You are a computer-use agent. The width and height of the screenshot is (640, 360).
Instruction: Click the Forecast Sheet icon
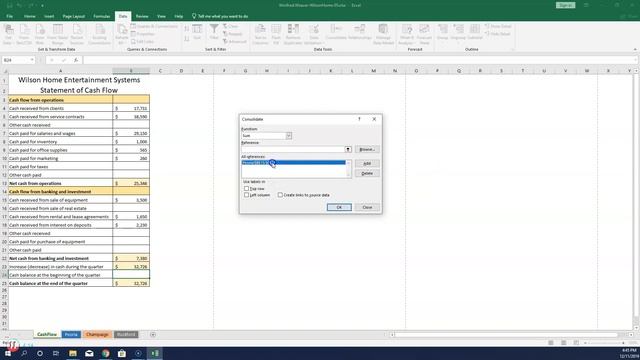424,34
